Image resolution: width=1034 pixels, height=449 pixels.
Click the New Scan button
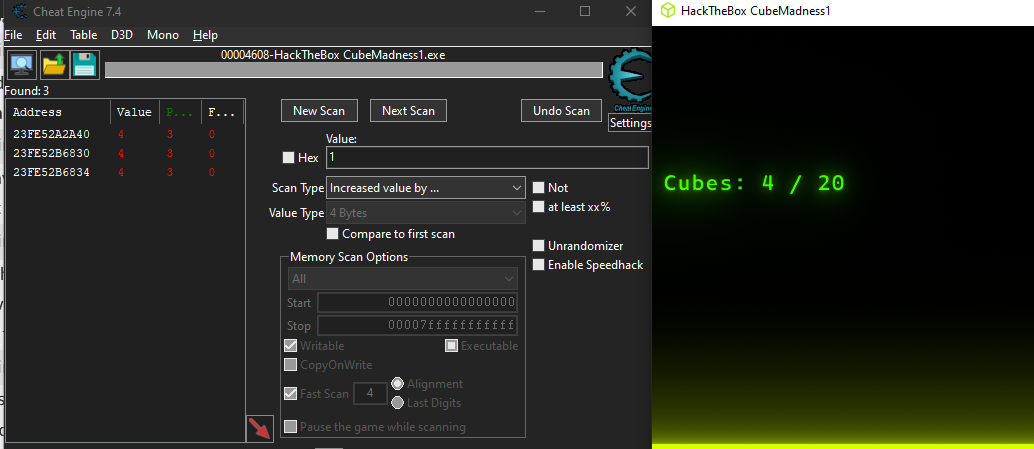click(x=319, y=111)
